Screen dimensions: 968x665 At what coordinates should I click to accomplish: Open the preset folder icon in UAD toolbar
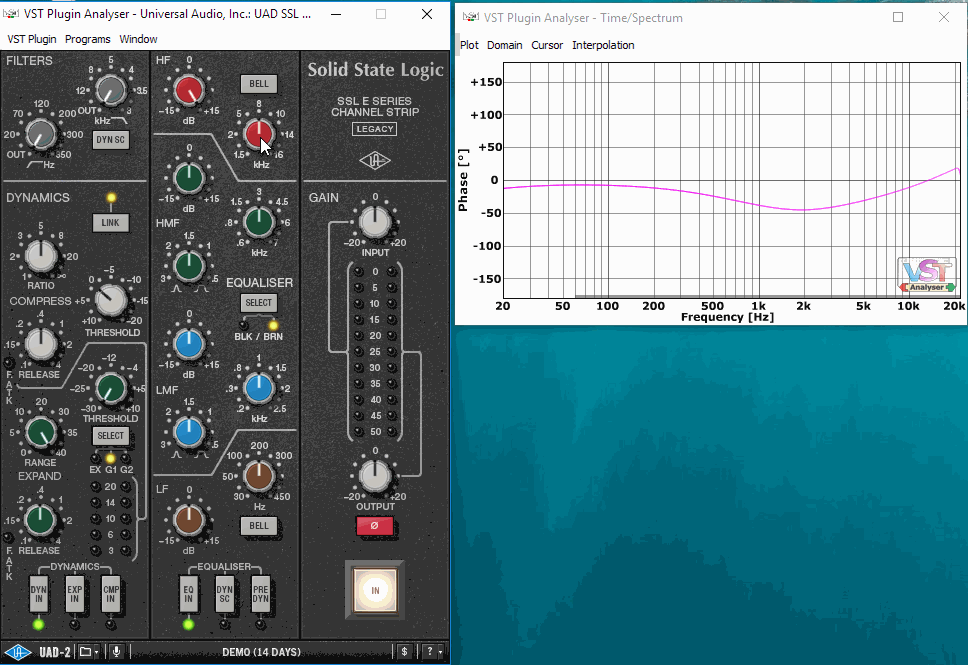click(x=86, y=652)
